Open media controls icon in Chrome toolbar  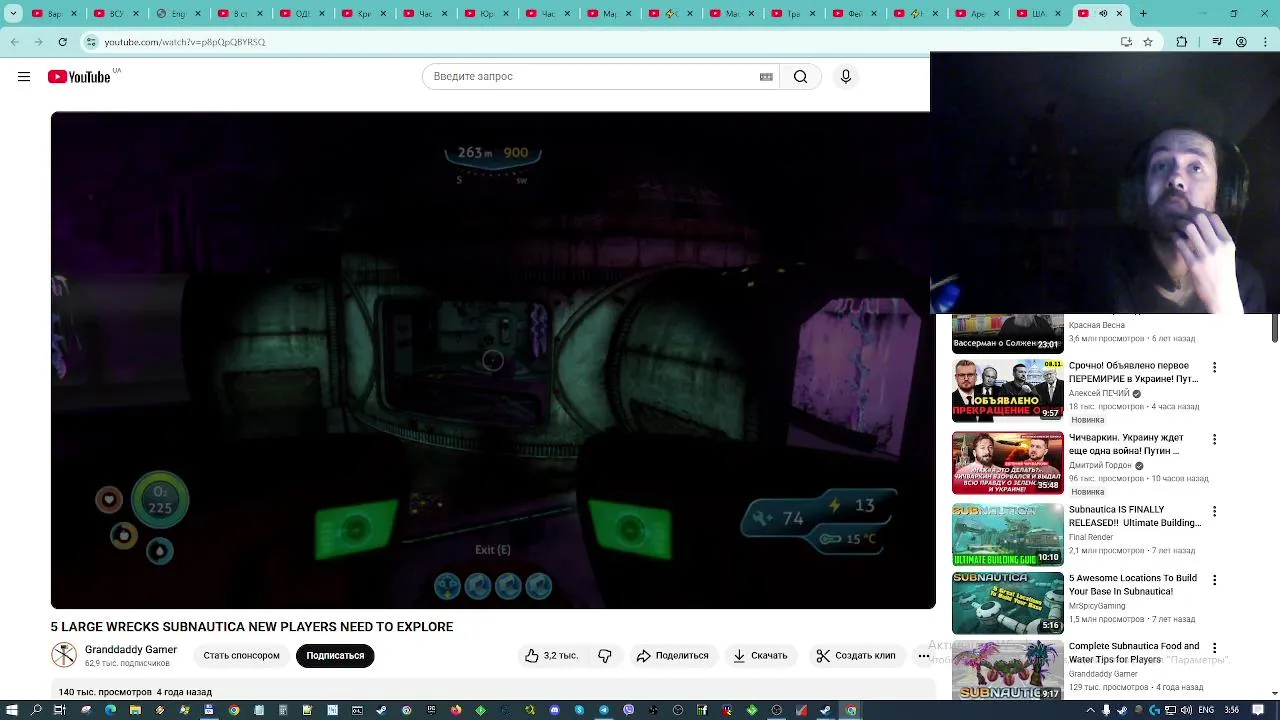coord(1217,42)
